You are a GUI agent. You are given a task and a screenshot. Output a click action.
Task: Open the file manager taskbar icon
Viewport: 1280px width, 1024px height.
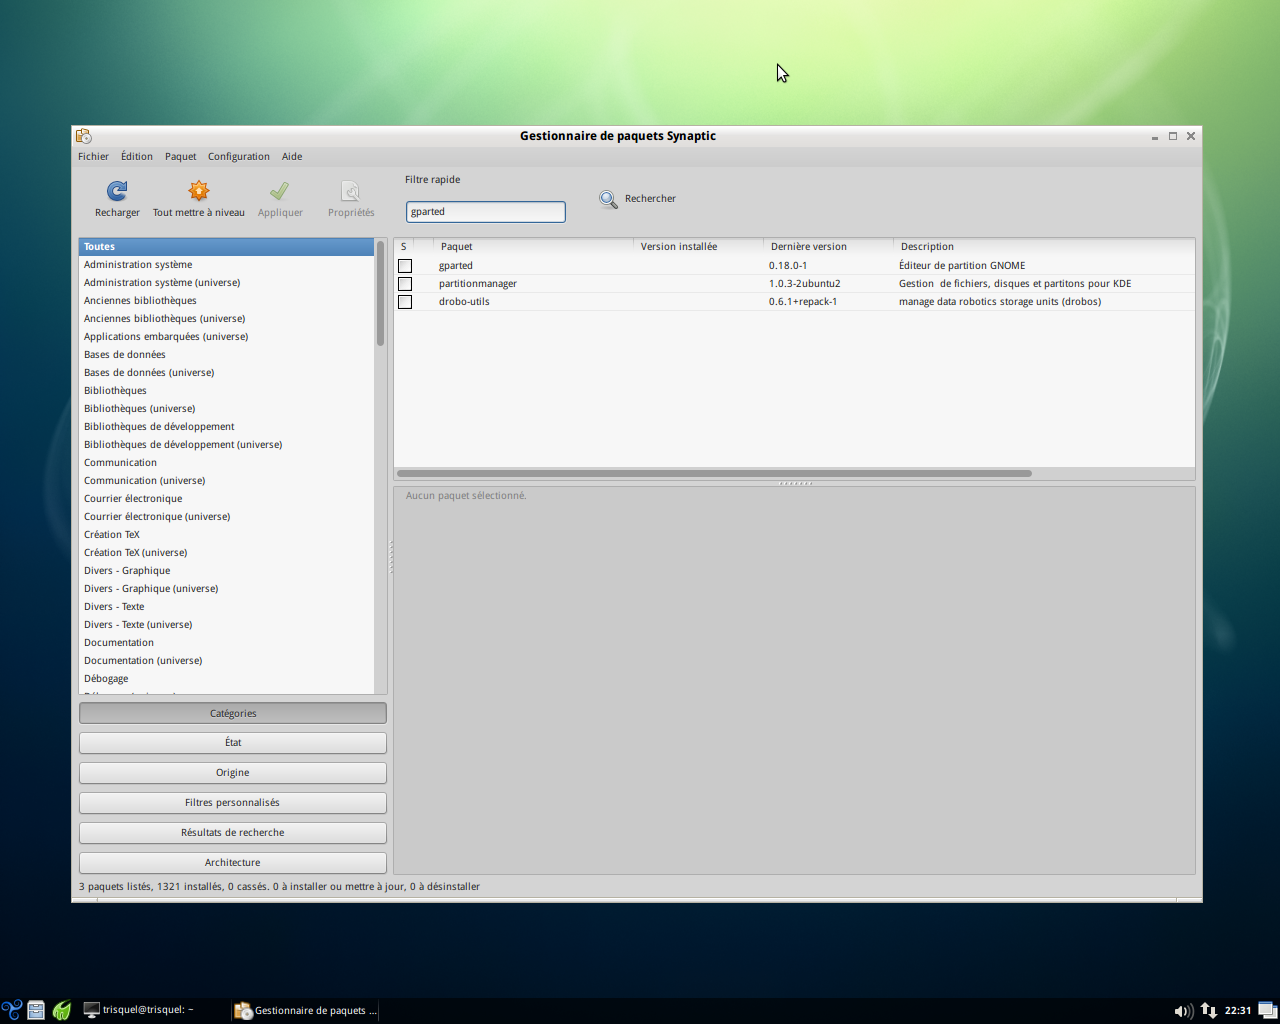coord(36,1010)
